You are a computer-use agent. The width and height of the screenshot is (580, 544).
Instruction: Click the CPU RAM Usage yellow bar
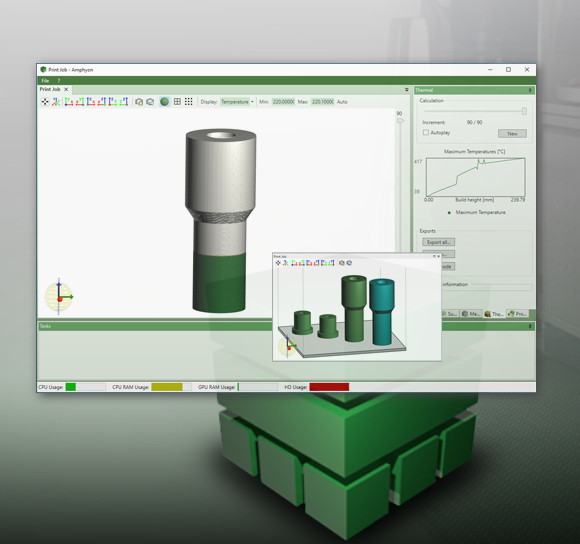(167, 387)
